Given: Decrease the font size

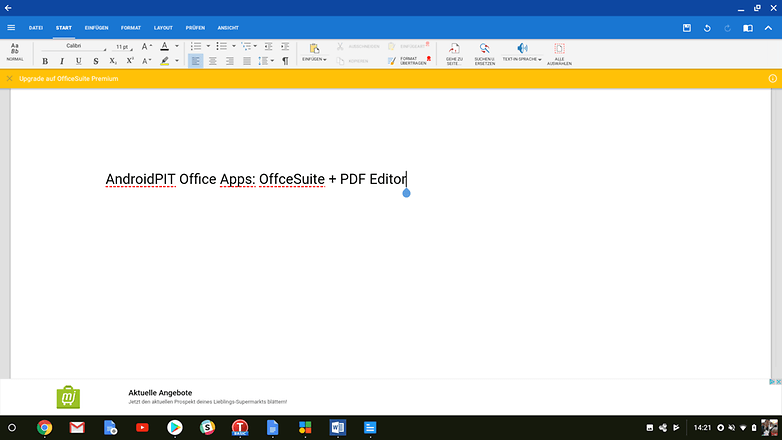Looking at the screenshot, I should [147, 61].
